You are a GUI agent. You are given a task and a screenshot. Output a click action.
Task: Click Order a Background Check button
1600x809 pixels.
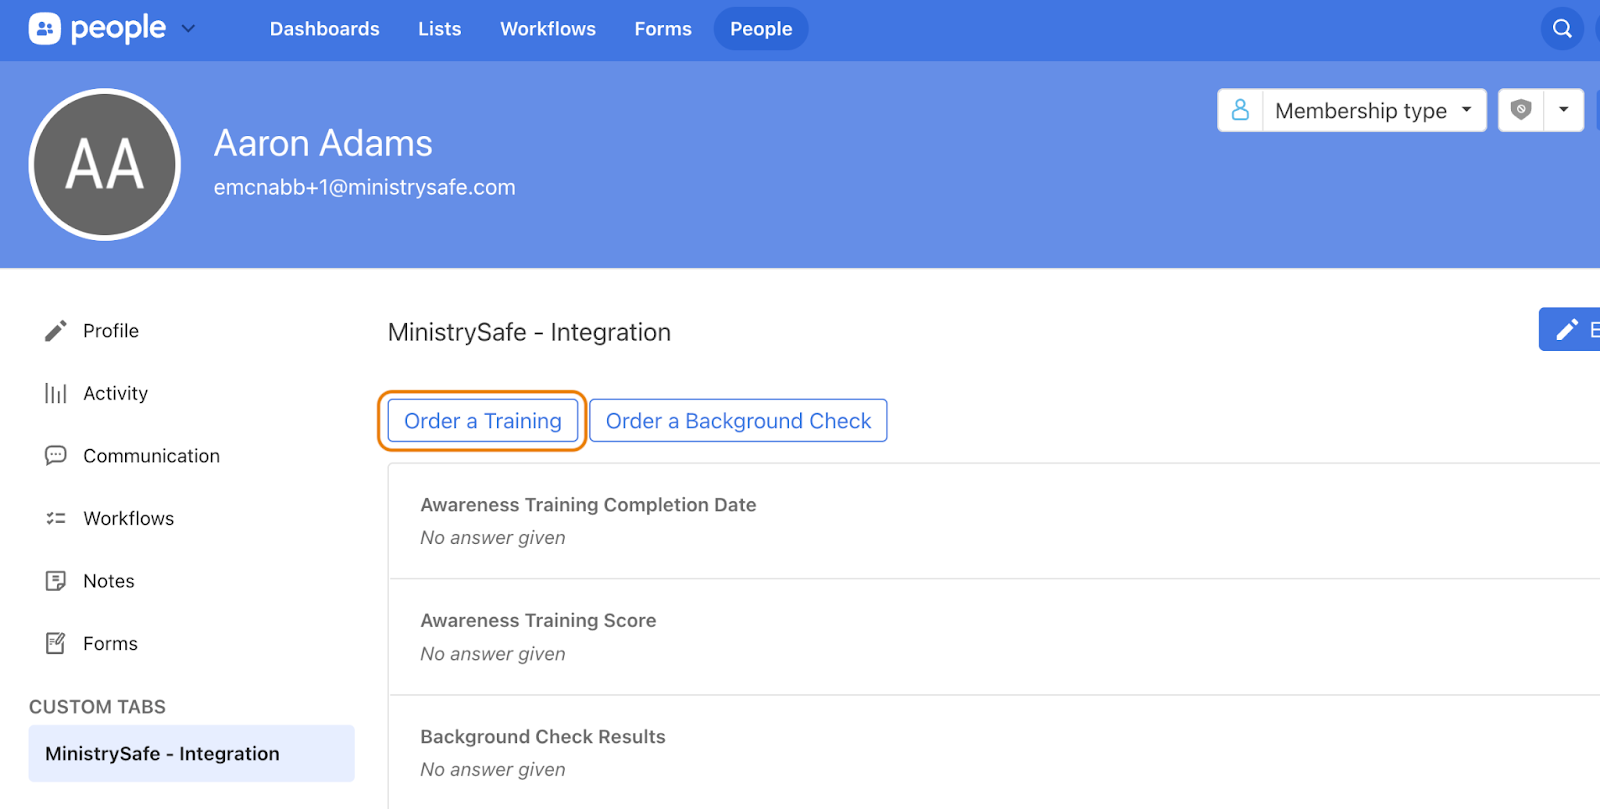738,421
